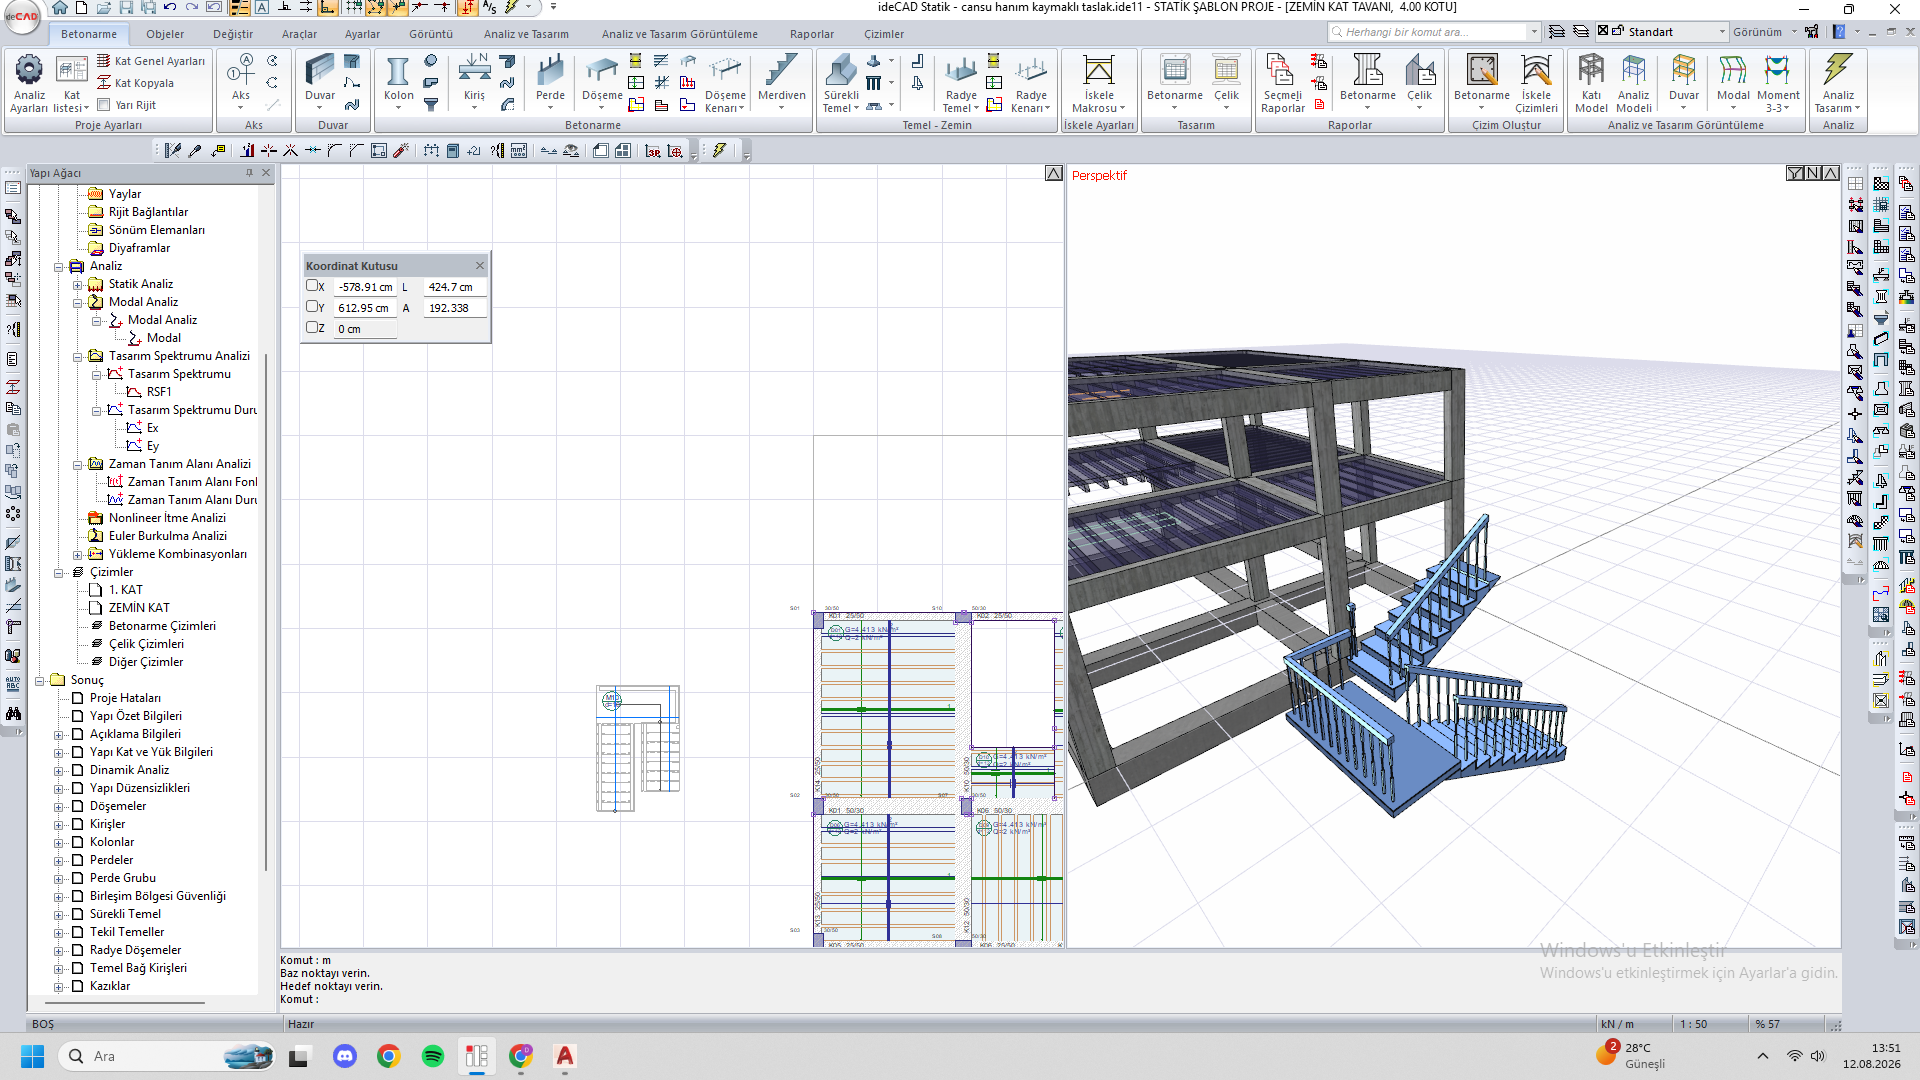Image resolution: width=1920 pixels, height=1080 pixels.
Task: Show the Katı Model view
Action: coord(1591,84)
